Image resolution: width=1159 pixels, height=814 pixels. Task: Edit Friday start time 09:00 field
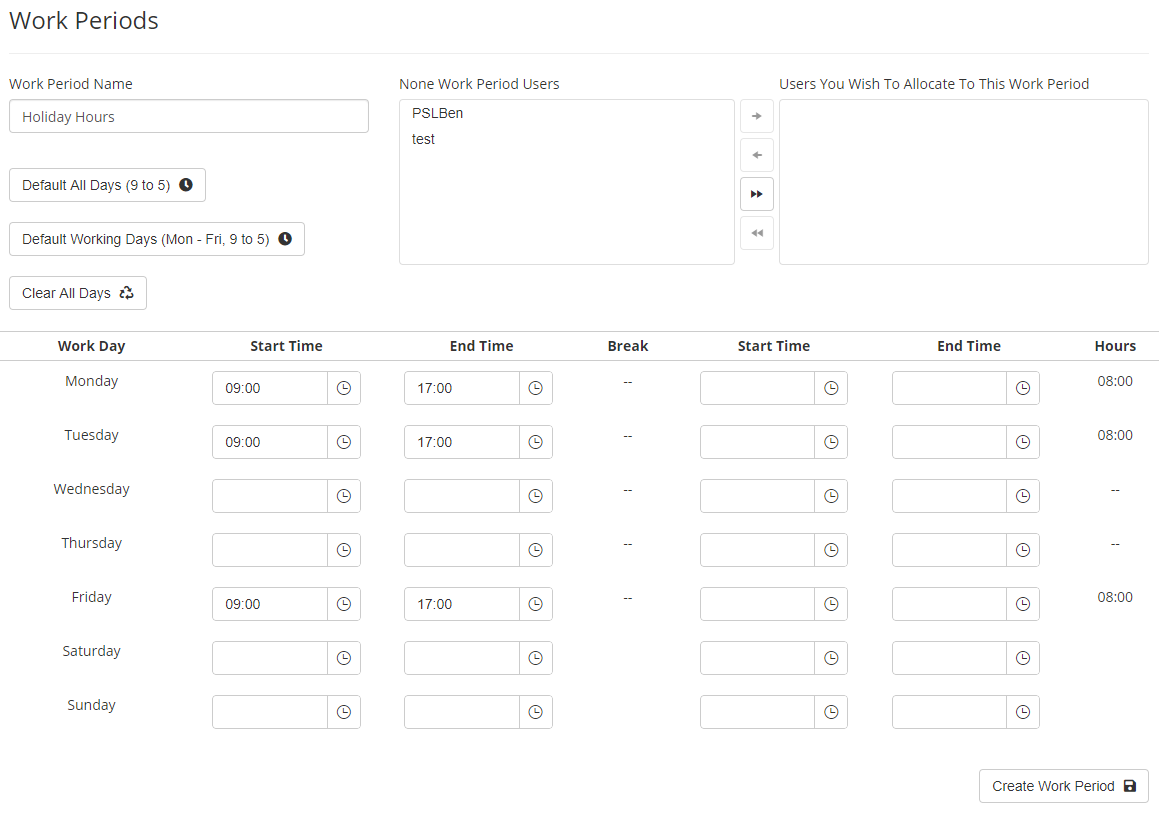coord(270,604)
